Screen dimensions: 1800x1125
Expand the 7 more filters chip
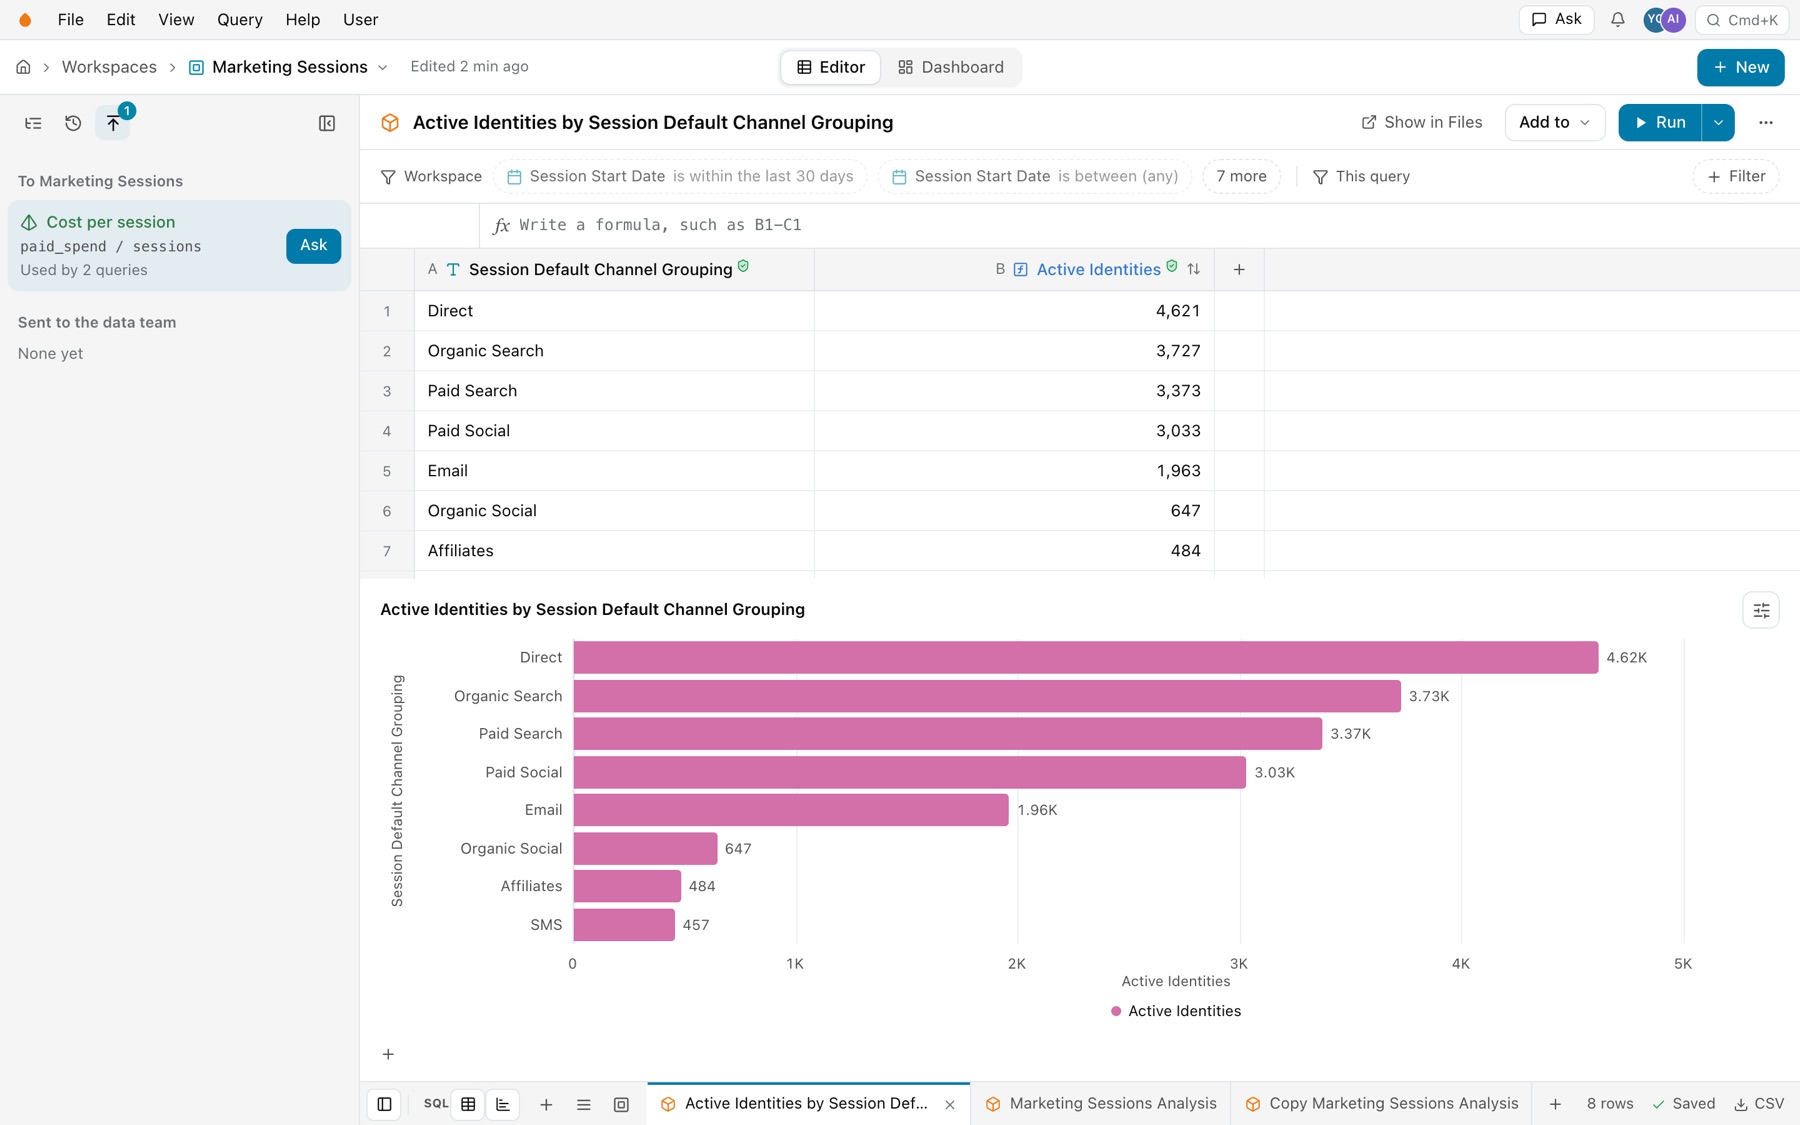pyautogui.click(x=1241, y=176)
